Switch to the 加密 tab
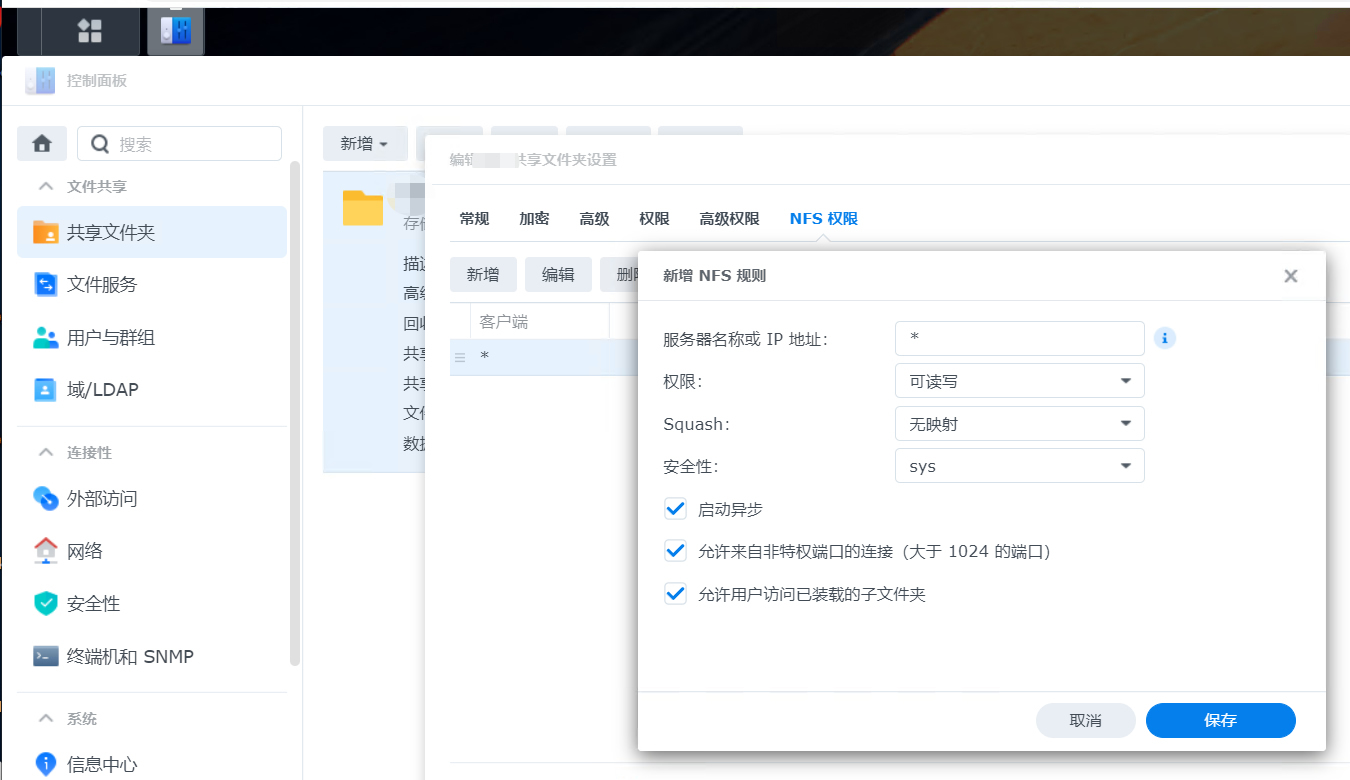 click(535, 219)
